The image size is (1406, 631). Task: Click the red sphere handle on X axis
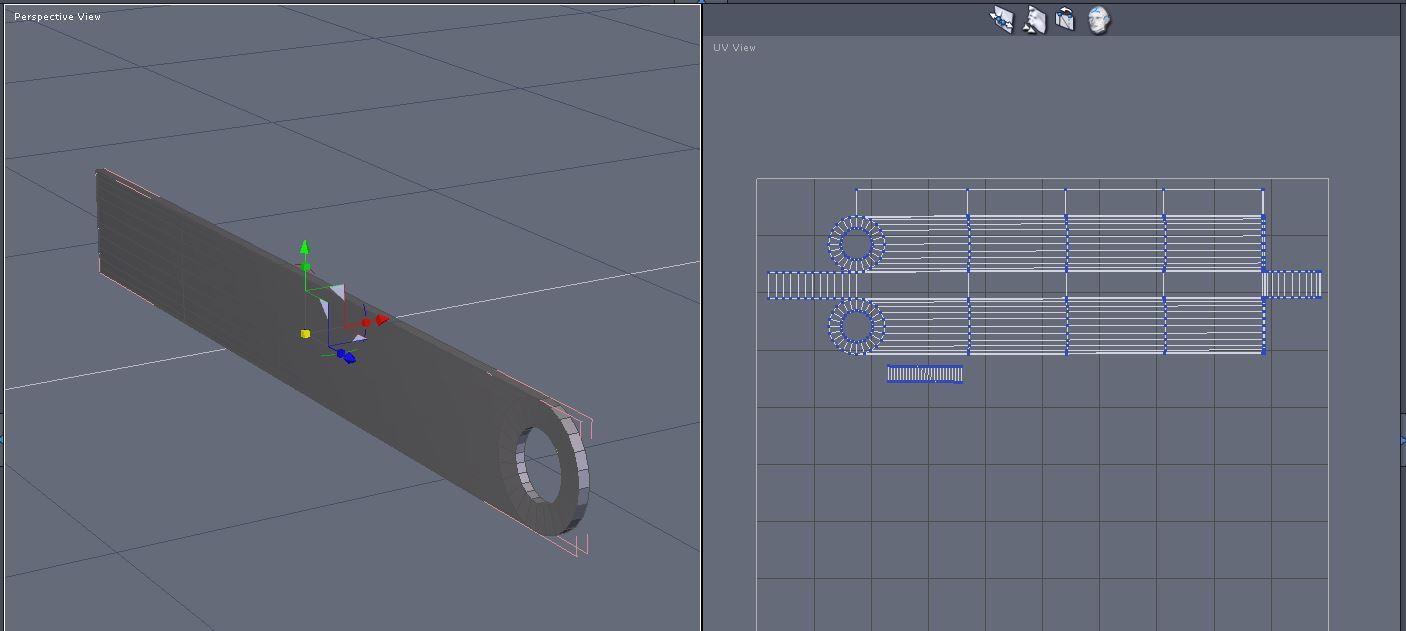[366, 322]
